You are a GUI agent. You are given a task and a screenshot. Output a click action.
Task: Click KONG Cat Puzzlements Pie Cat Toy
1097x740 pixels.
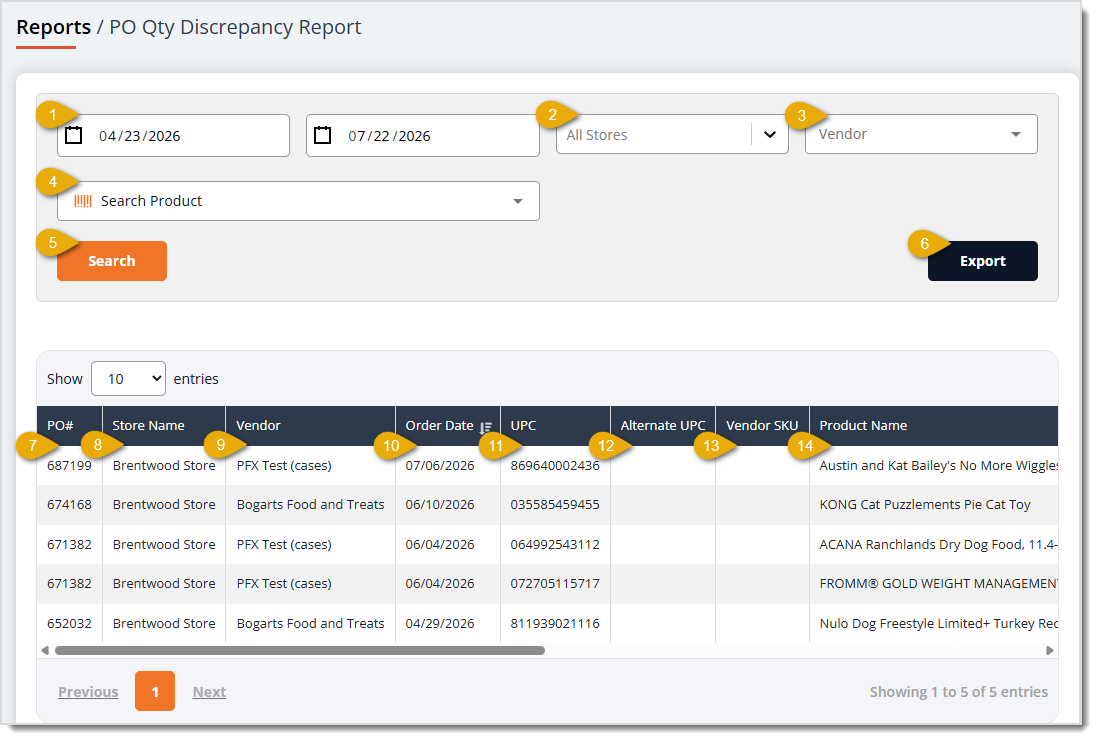(x=925, y=505)
